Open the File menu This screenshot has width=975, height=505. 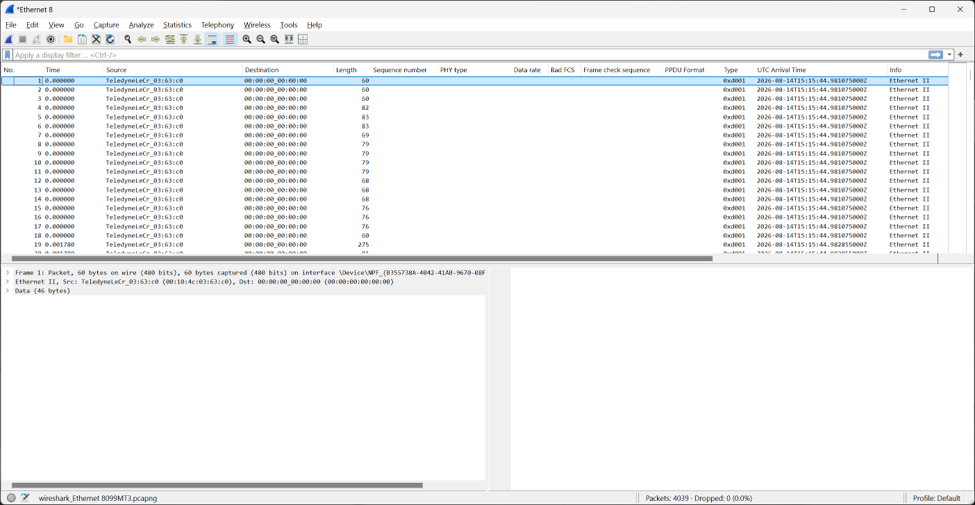pyautogui.click(x=11, y=25)
